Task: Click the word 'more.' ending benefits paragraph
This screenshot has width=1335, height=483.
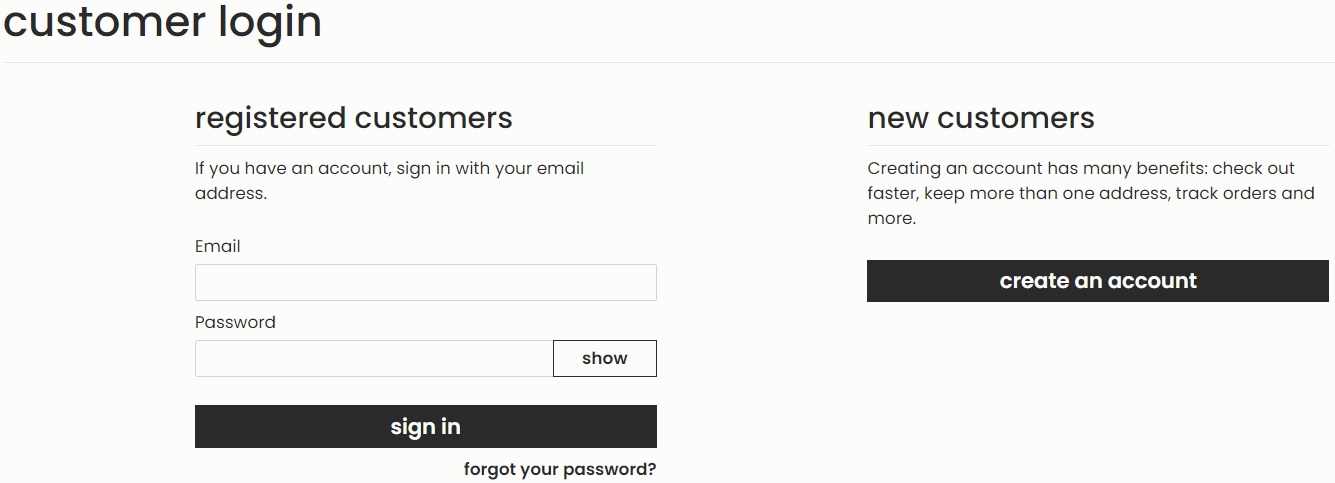Action: pos(891,218)
